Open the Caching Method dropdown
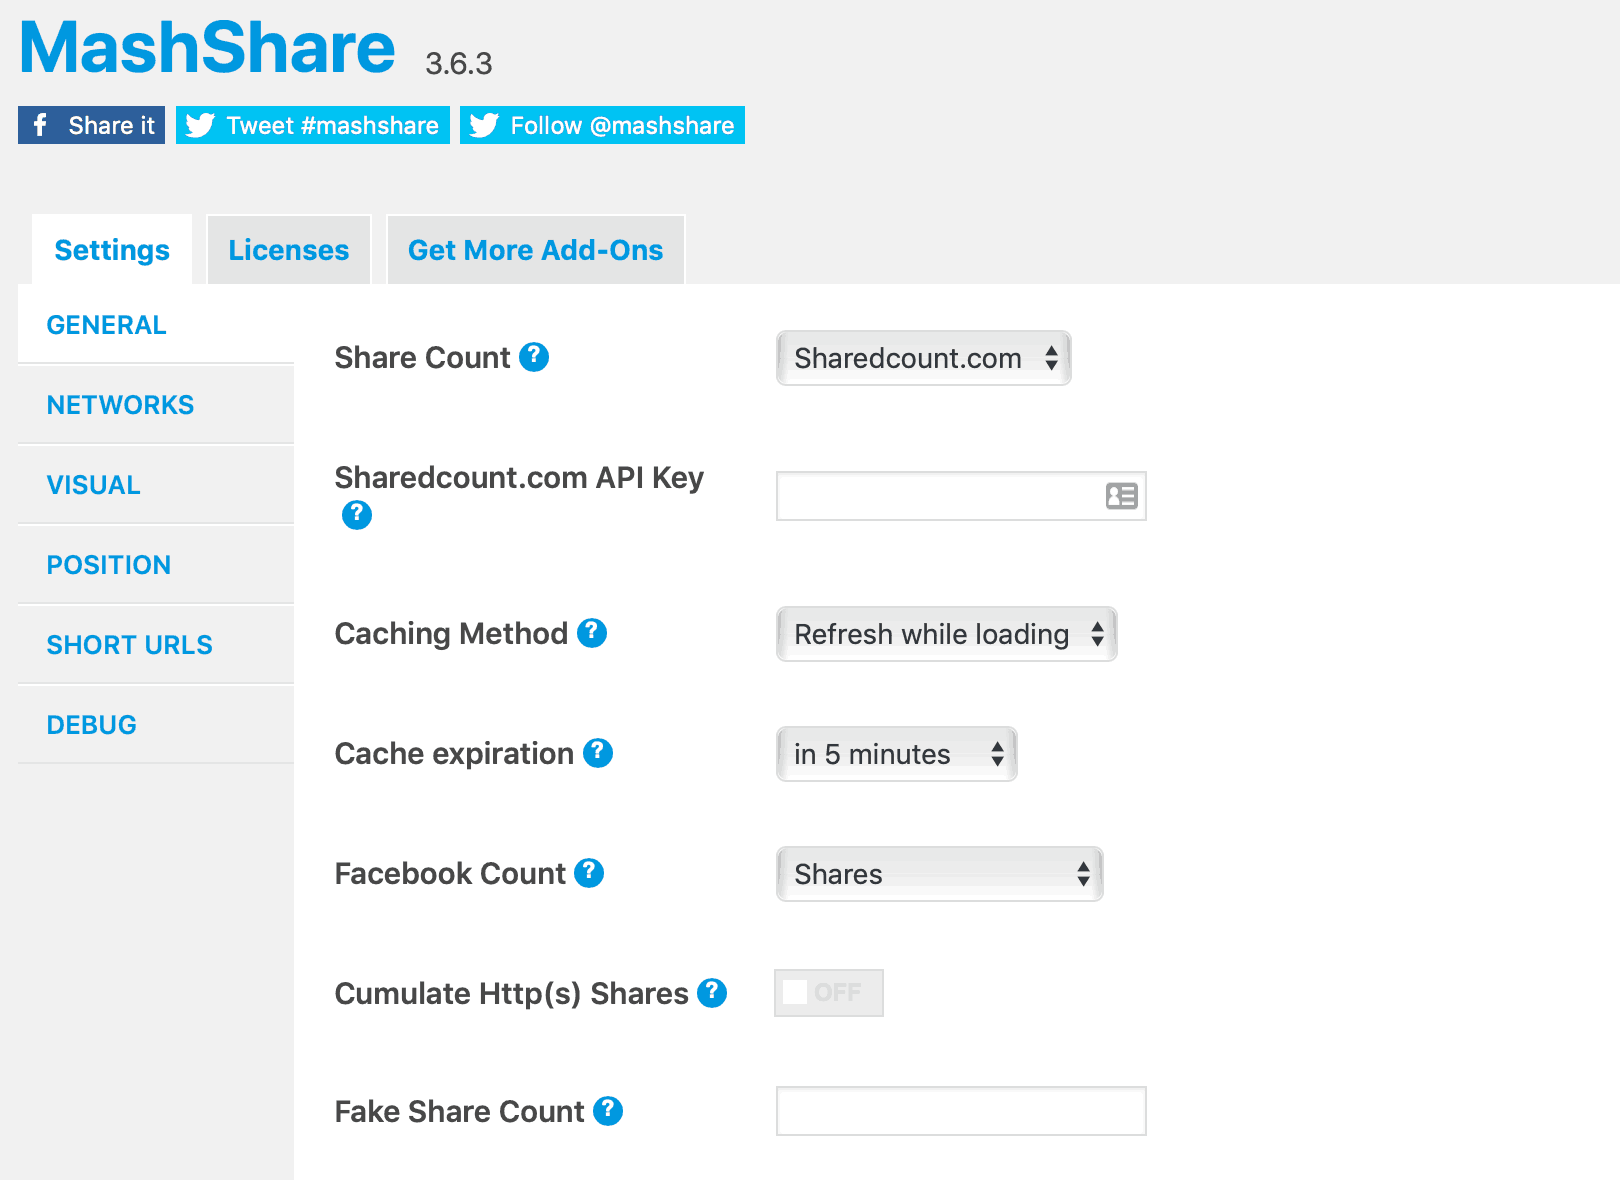Image resolution: width=1620 pixels, height=1180 pixels. click(x=945, y=634)
